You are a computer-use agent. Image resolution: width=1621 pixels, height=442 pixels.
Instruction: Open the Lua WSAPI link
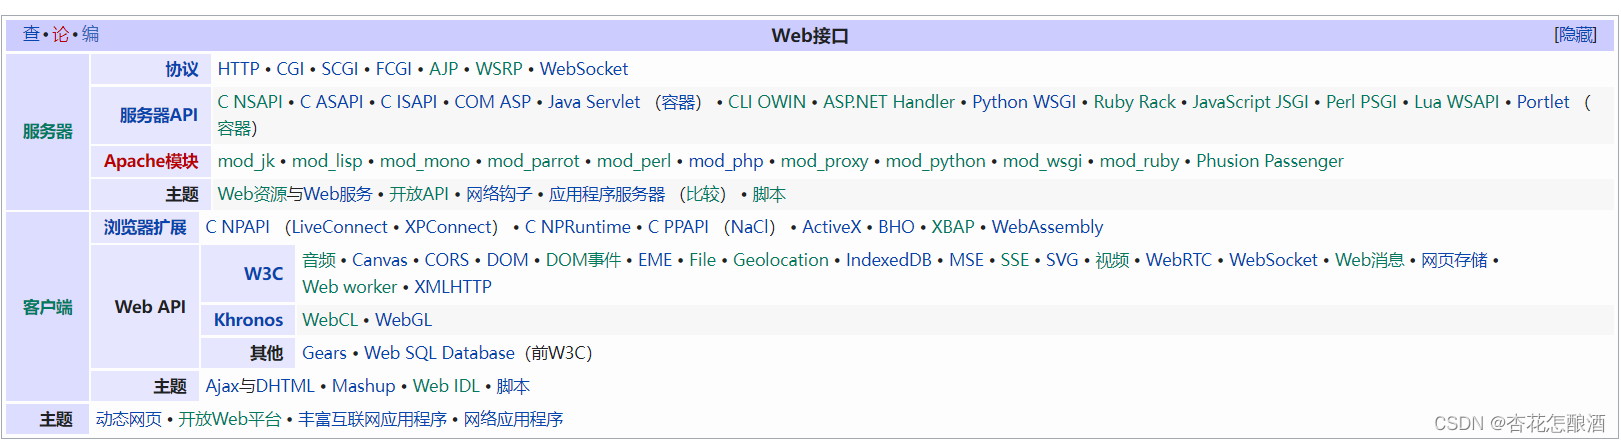point(1457,102)
